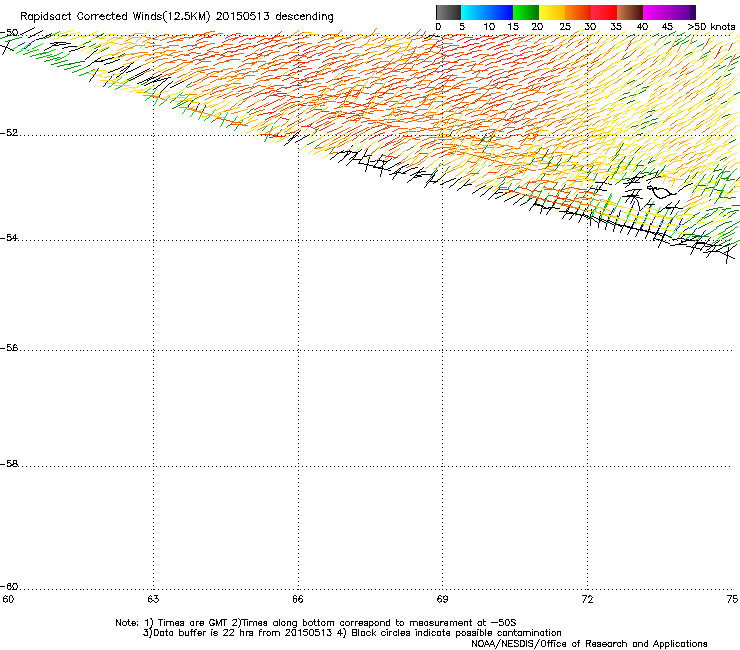Image resolution: width=740 pixels, height=650 pixels.
Task: Click the cyan 5-10 knots legend color
Action: [474, 12]
